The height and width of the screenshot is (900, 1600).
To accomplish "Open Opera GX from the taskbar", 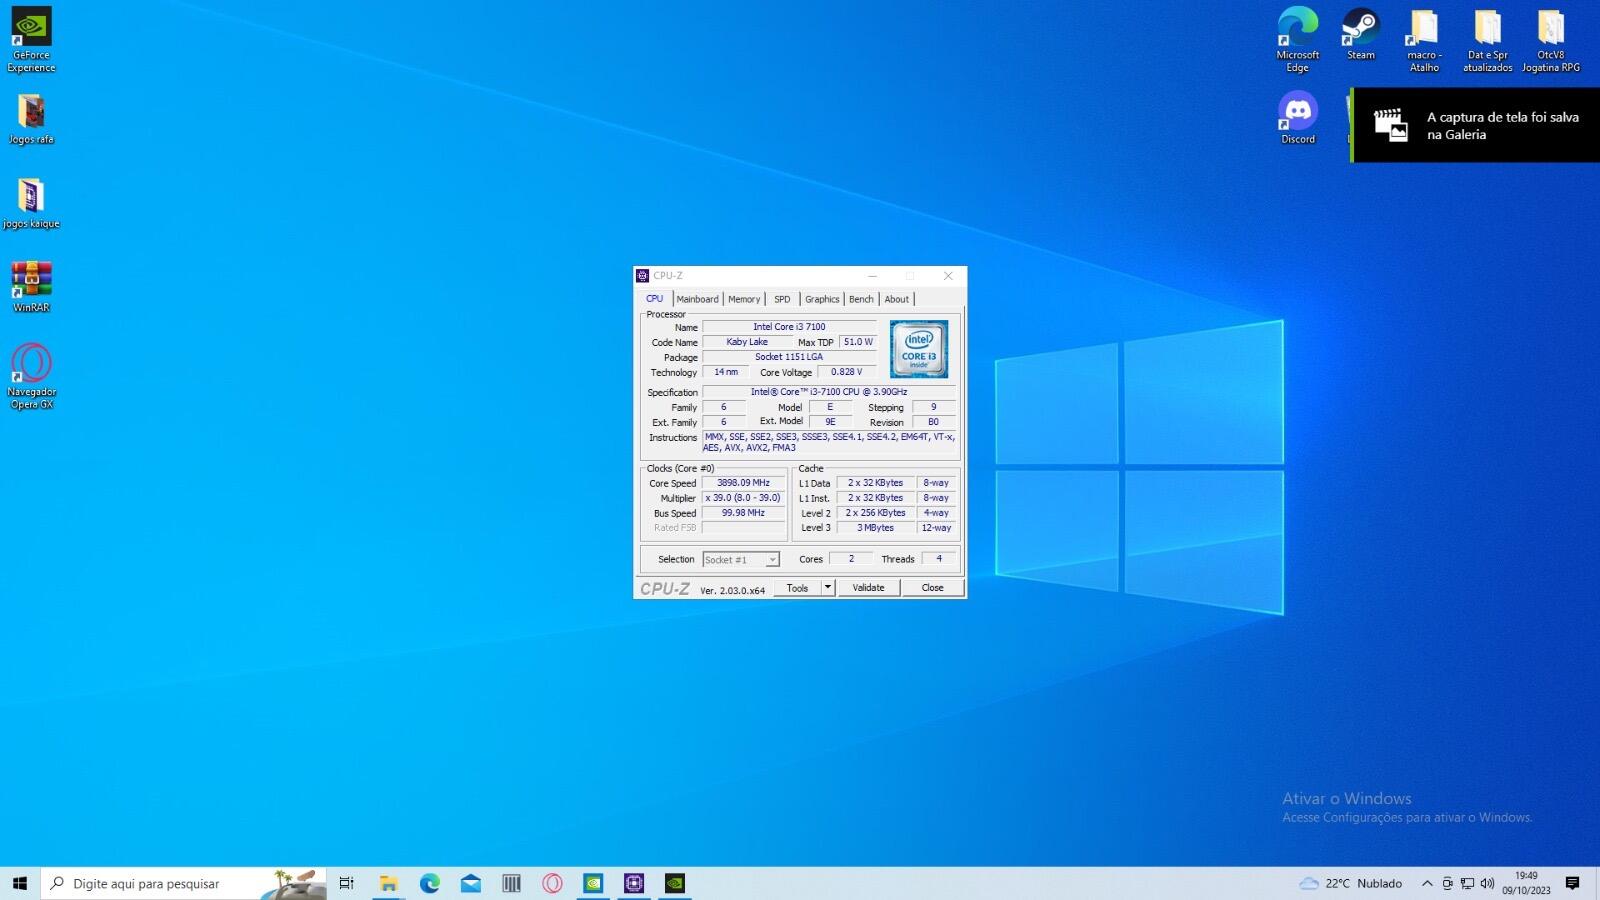I will point(552,883).
